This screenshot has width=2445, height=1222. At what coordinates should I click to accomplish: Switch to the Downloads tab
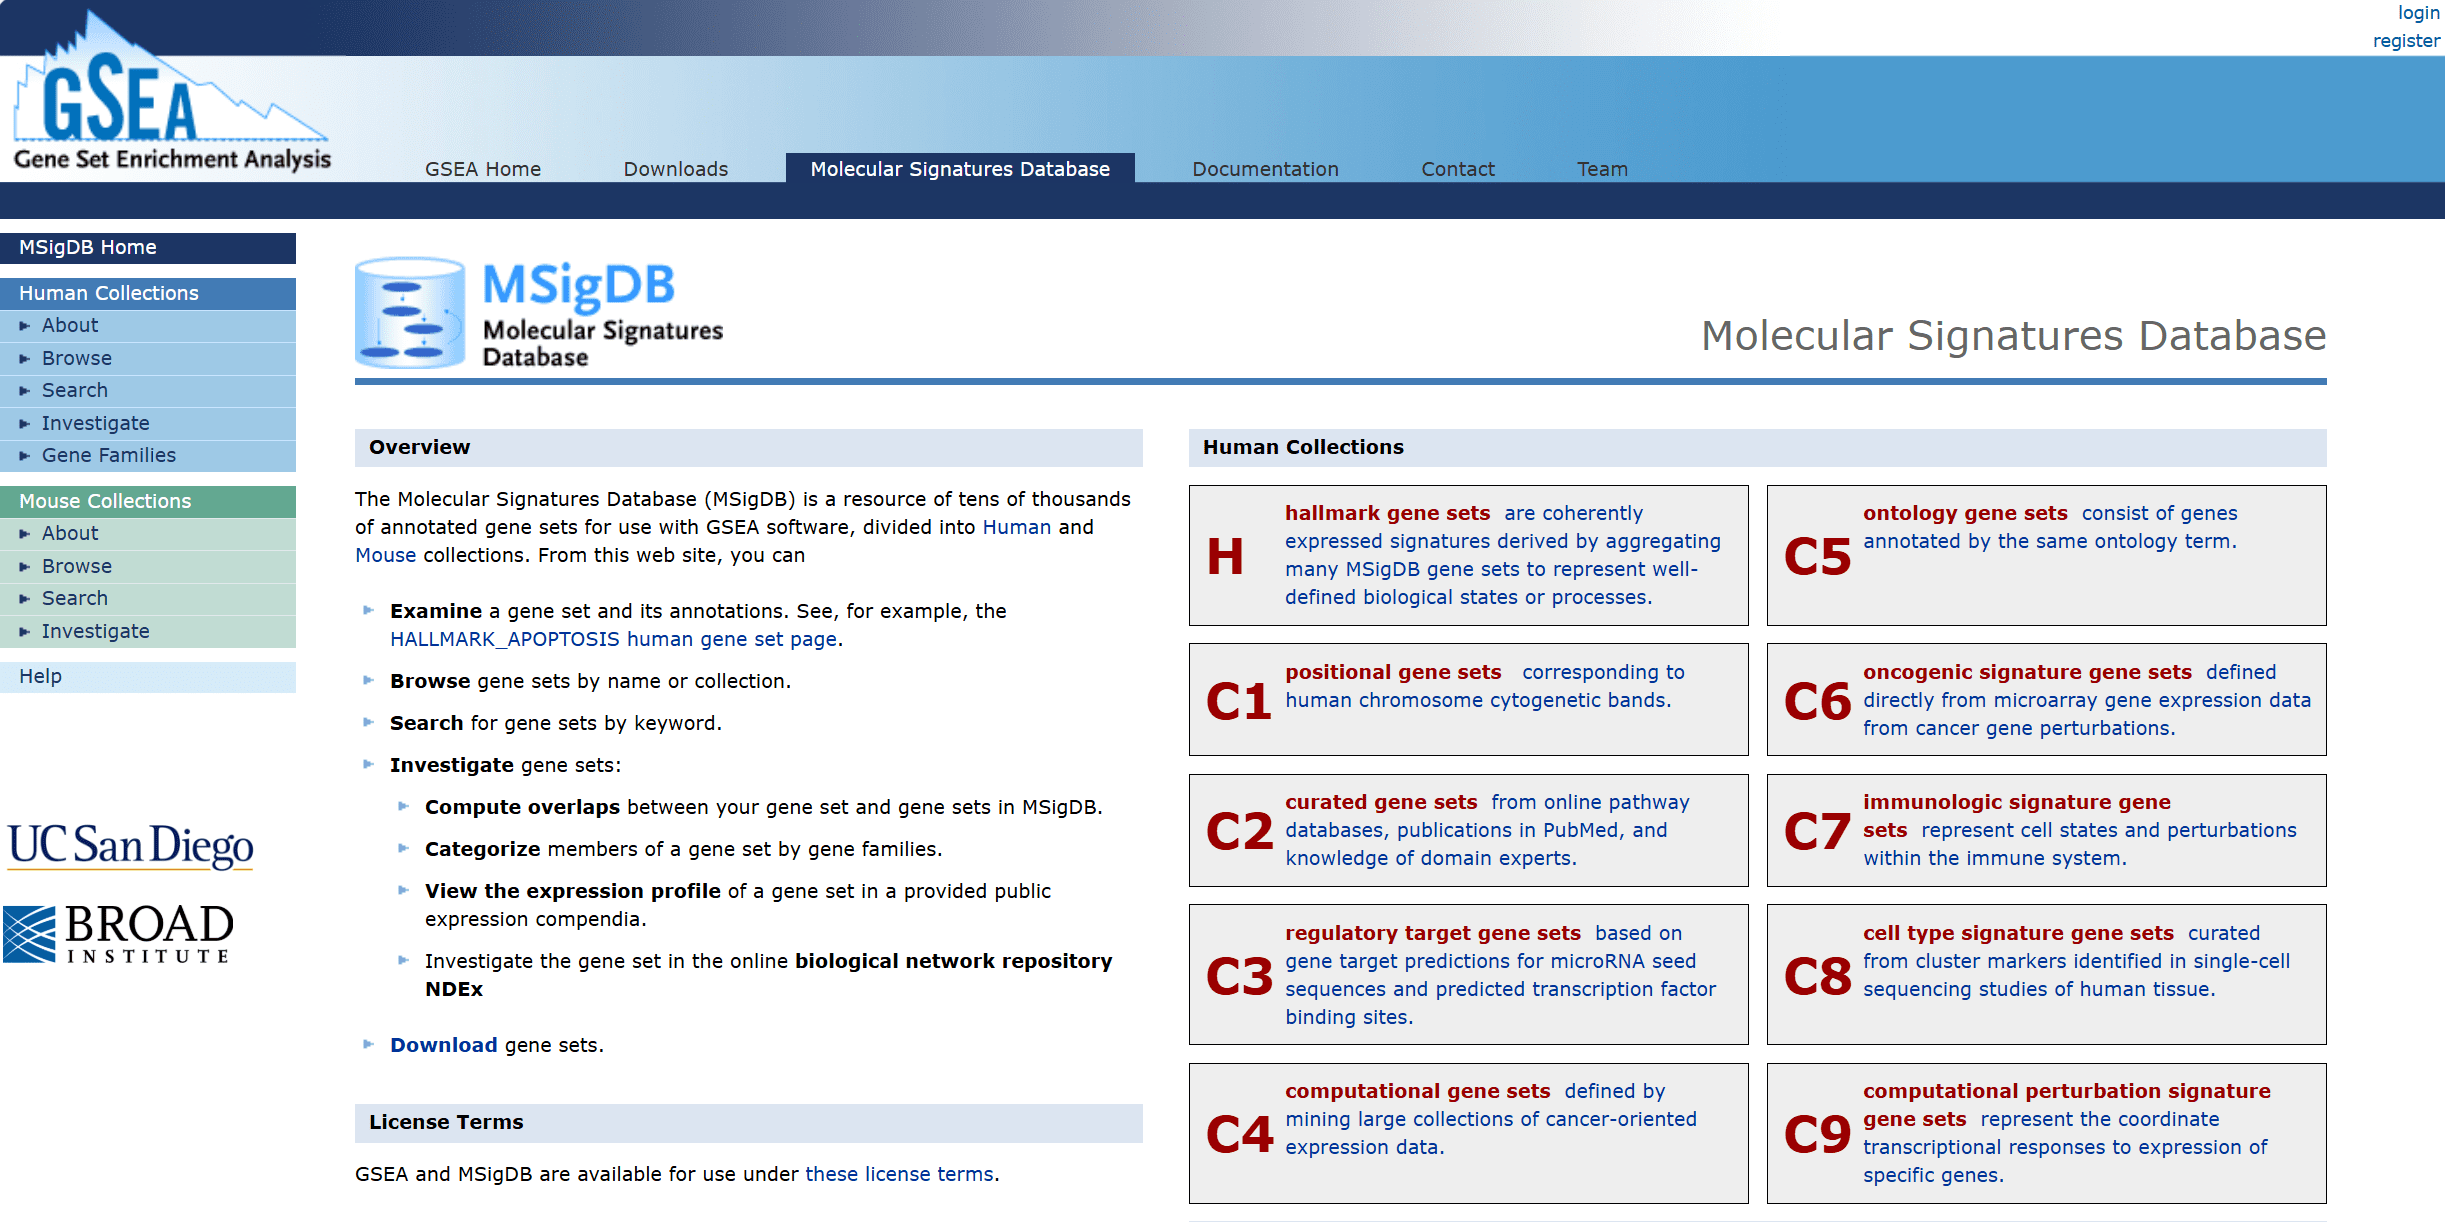click(675, 169)
